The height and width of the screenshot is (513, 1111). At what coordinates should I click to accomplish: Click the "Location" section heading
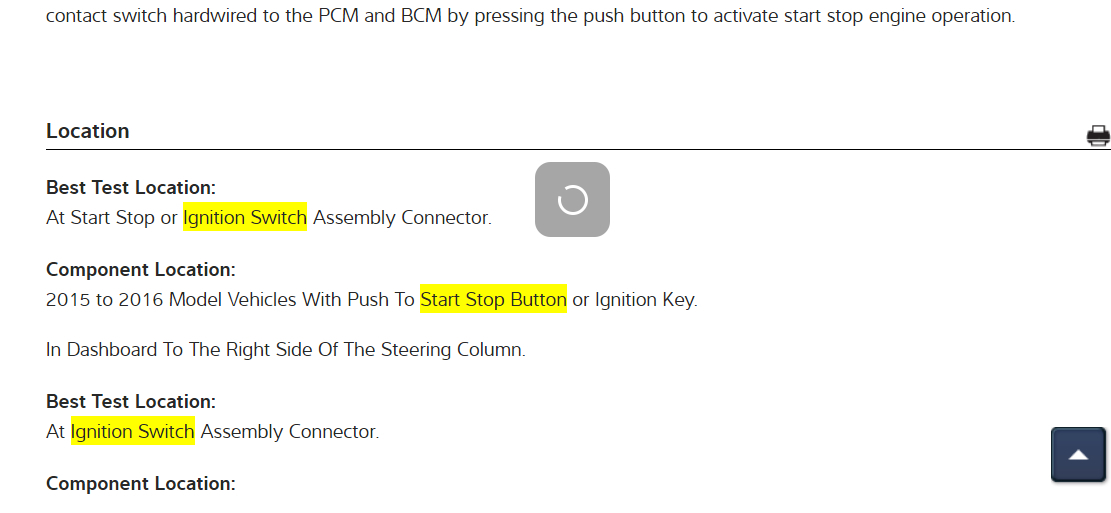click(x=88, y=131)
